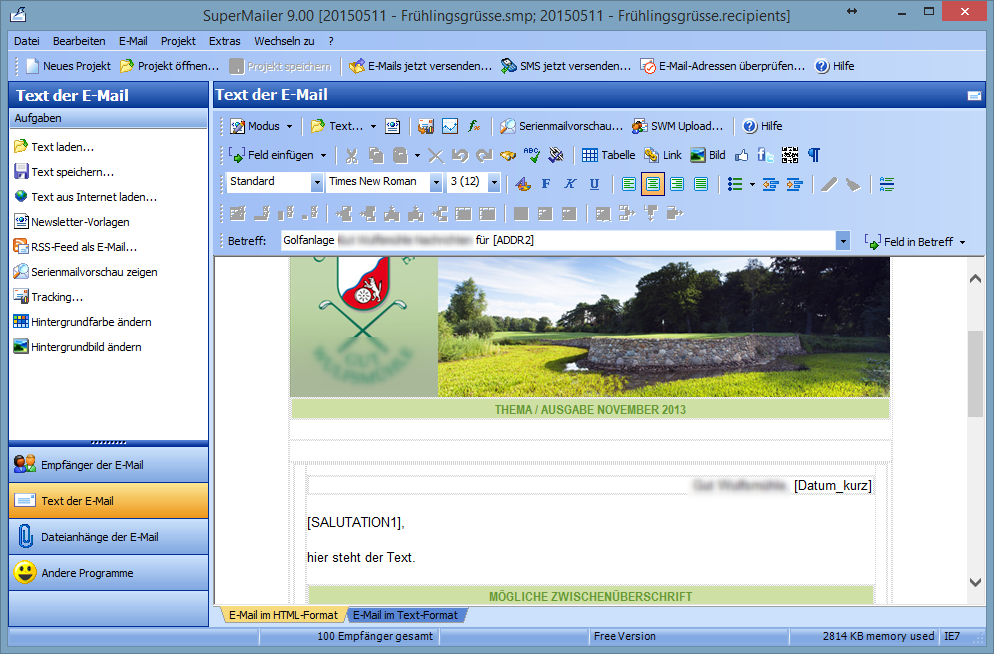Switch to E-Mail im Text-Format tab
The width and height of the screenshot is (994, 654).
[404, 615]
